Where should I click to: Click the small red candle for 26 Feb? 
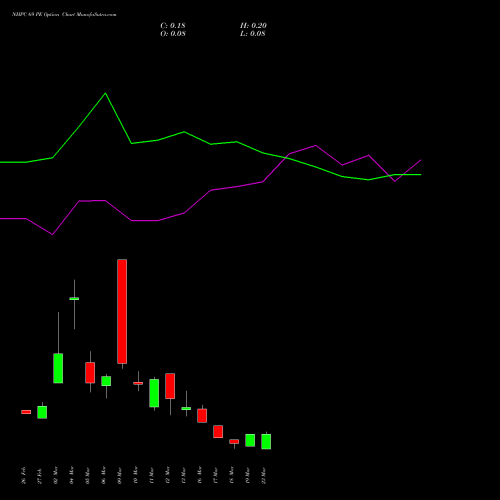(x=26, y=412)
